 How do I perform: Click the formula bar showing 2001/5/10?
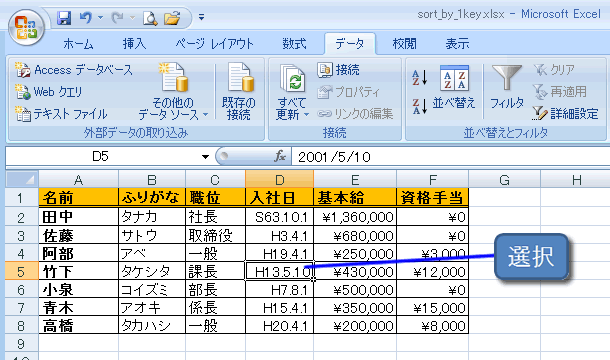tap(450, 157)
